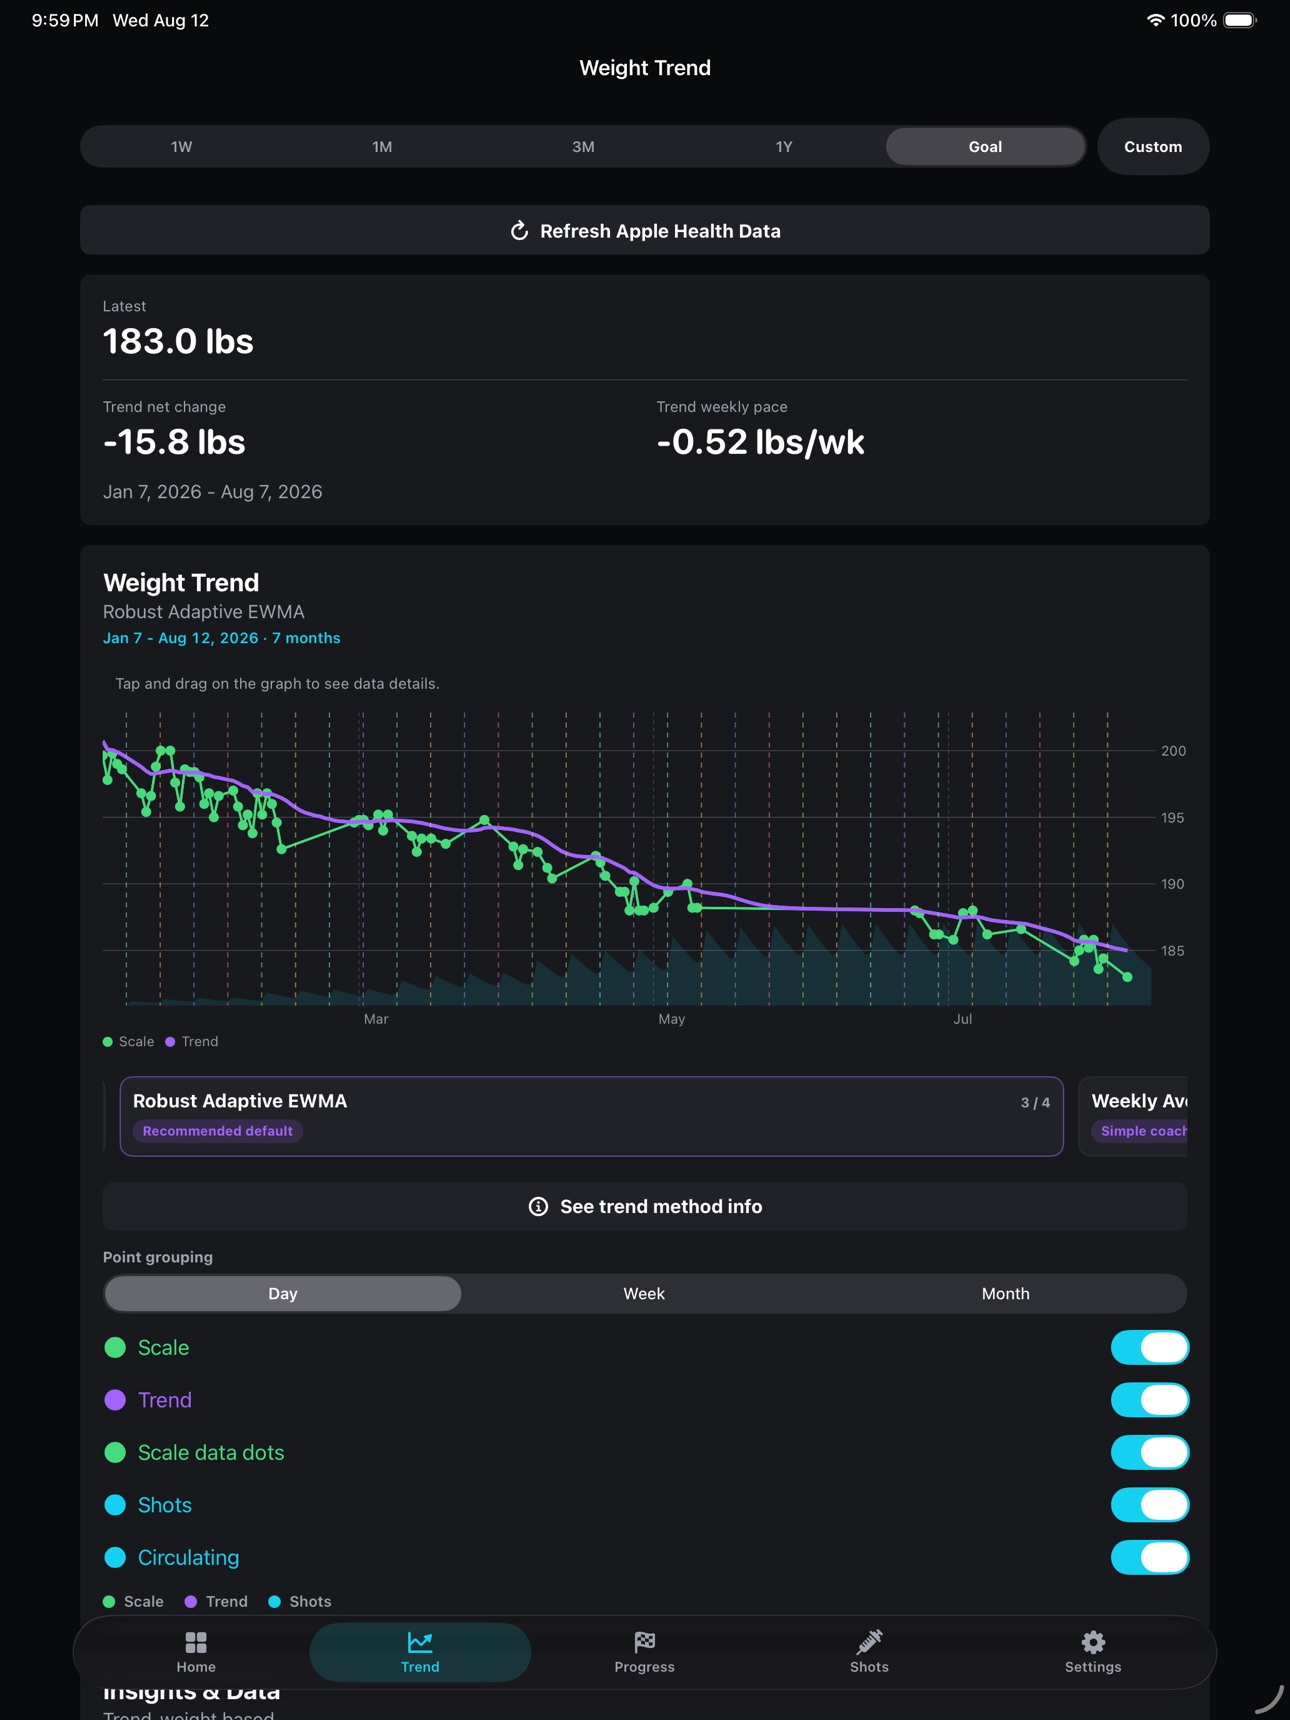The height and width of the screenshot is (1720, 1290).
Task: Disable the Circulating toggle
Action: [x=1150, y=1558]
